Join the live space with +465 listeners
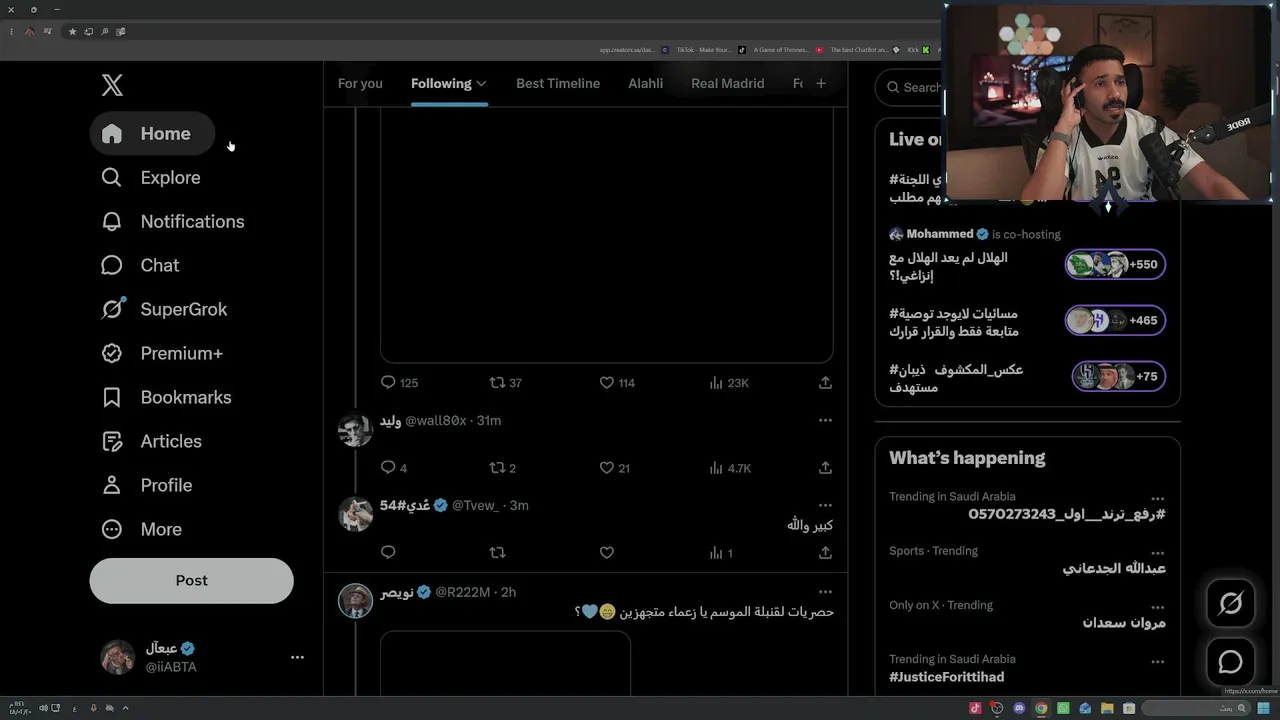This screenshot has width=1280, height=720. point(1114,321)
